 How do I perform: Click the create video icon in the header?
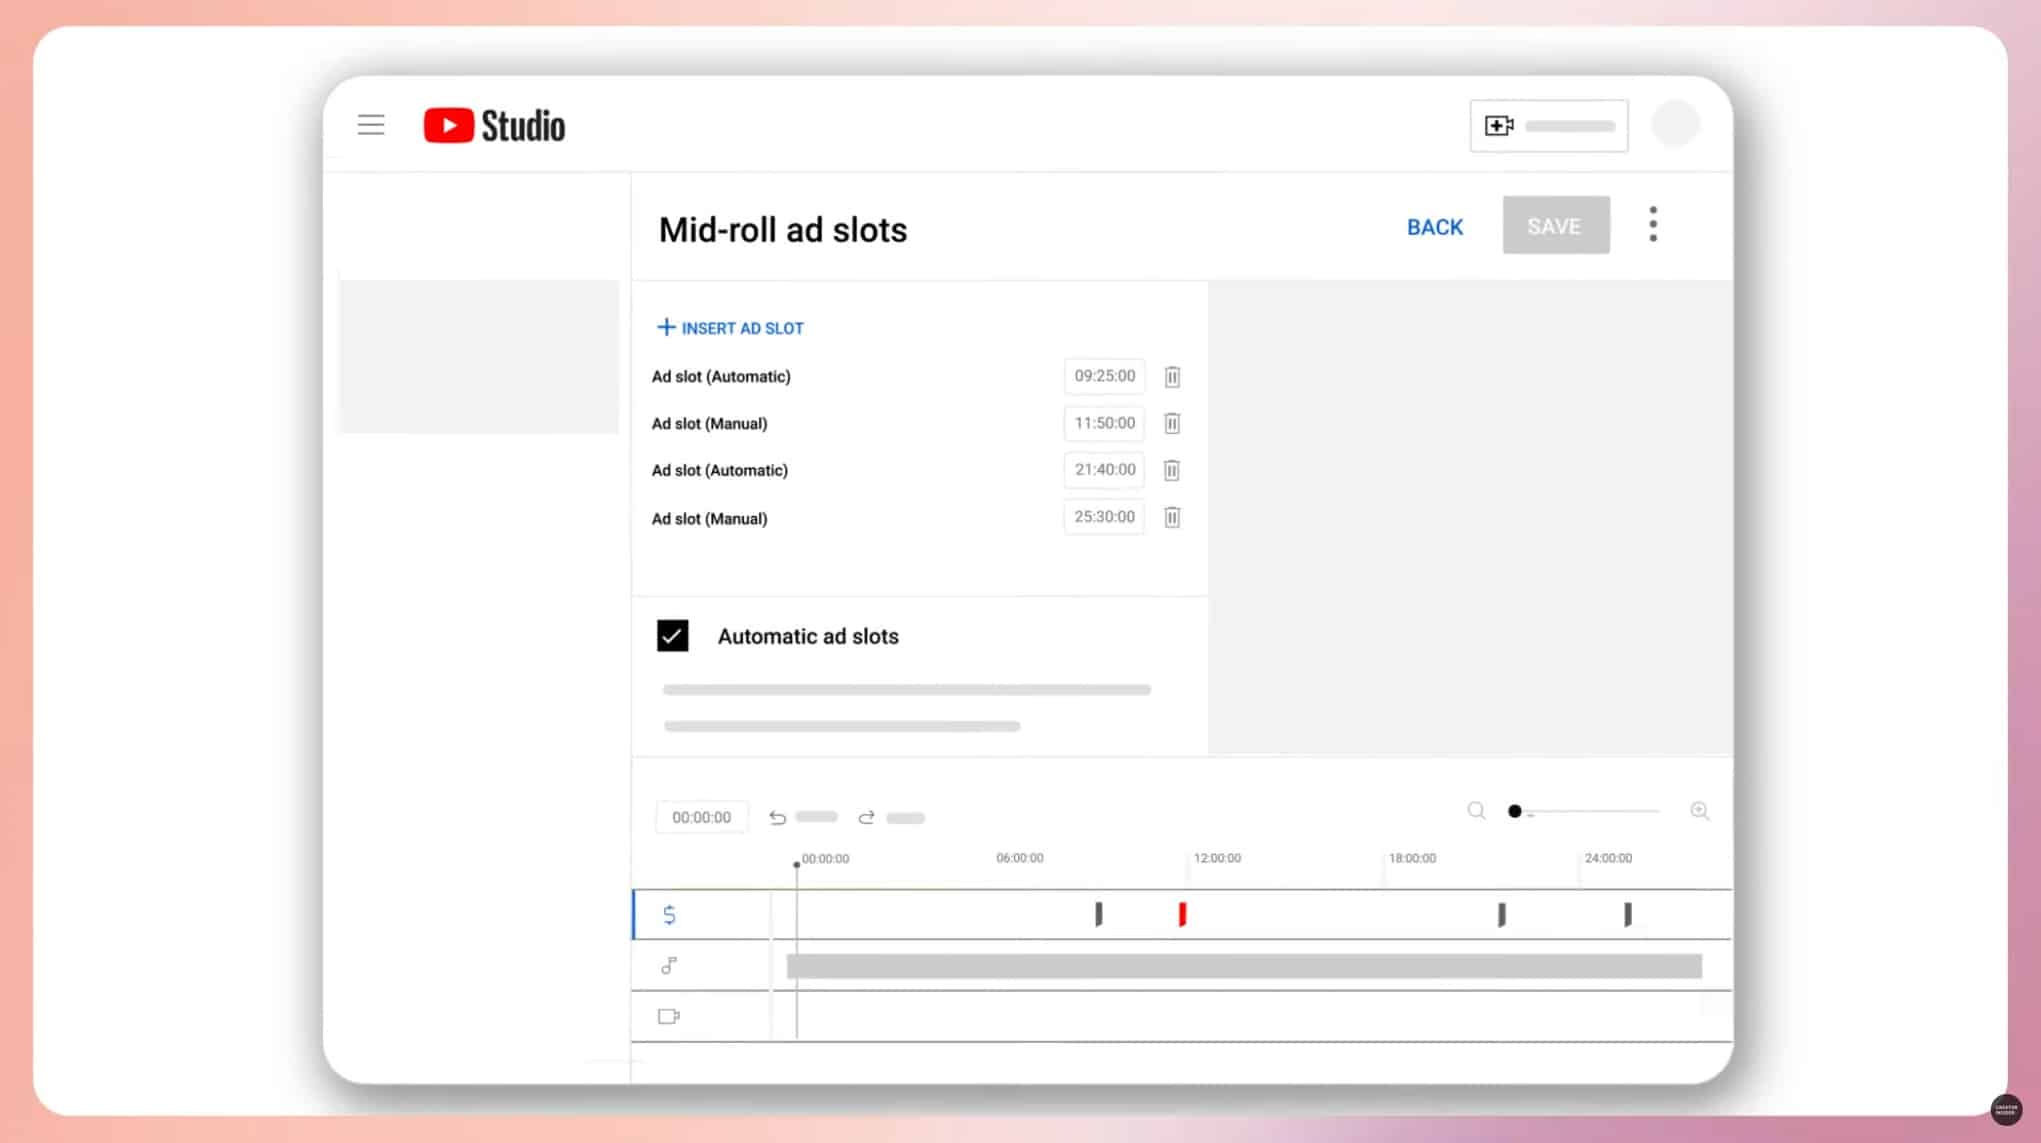pos(1498,125)
